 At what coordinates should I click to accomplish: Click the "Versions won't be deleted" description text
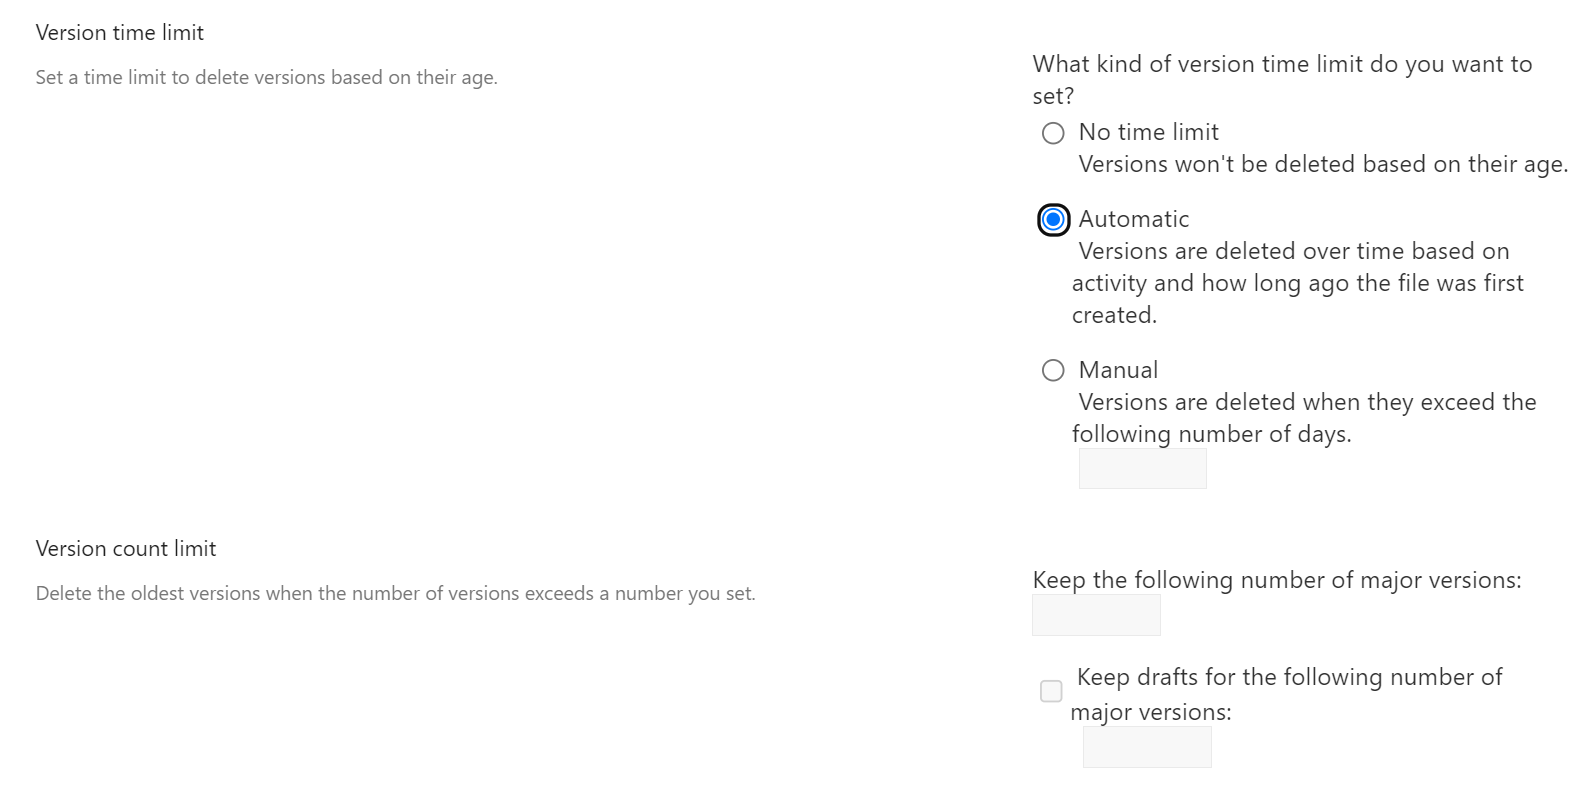coord(1322,164)
